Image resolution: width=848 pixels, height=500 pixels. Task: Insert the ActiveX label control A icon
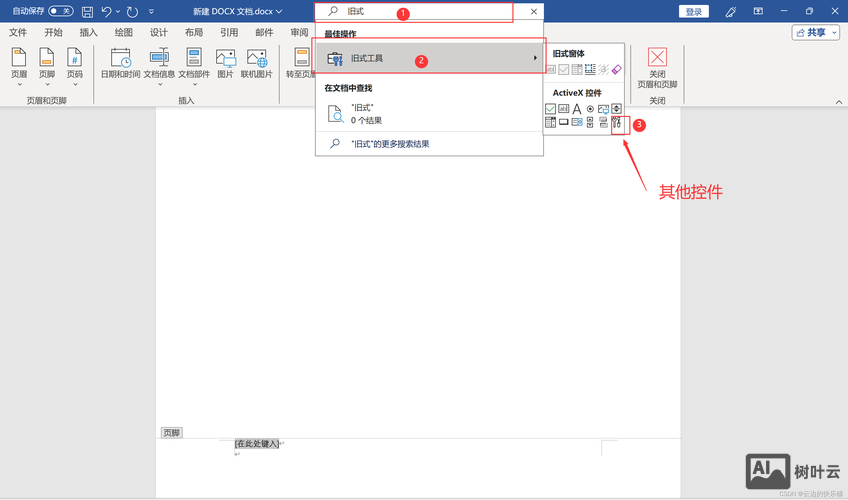point(577,109)
